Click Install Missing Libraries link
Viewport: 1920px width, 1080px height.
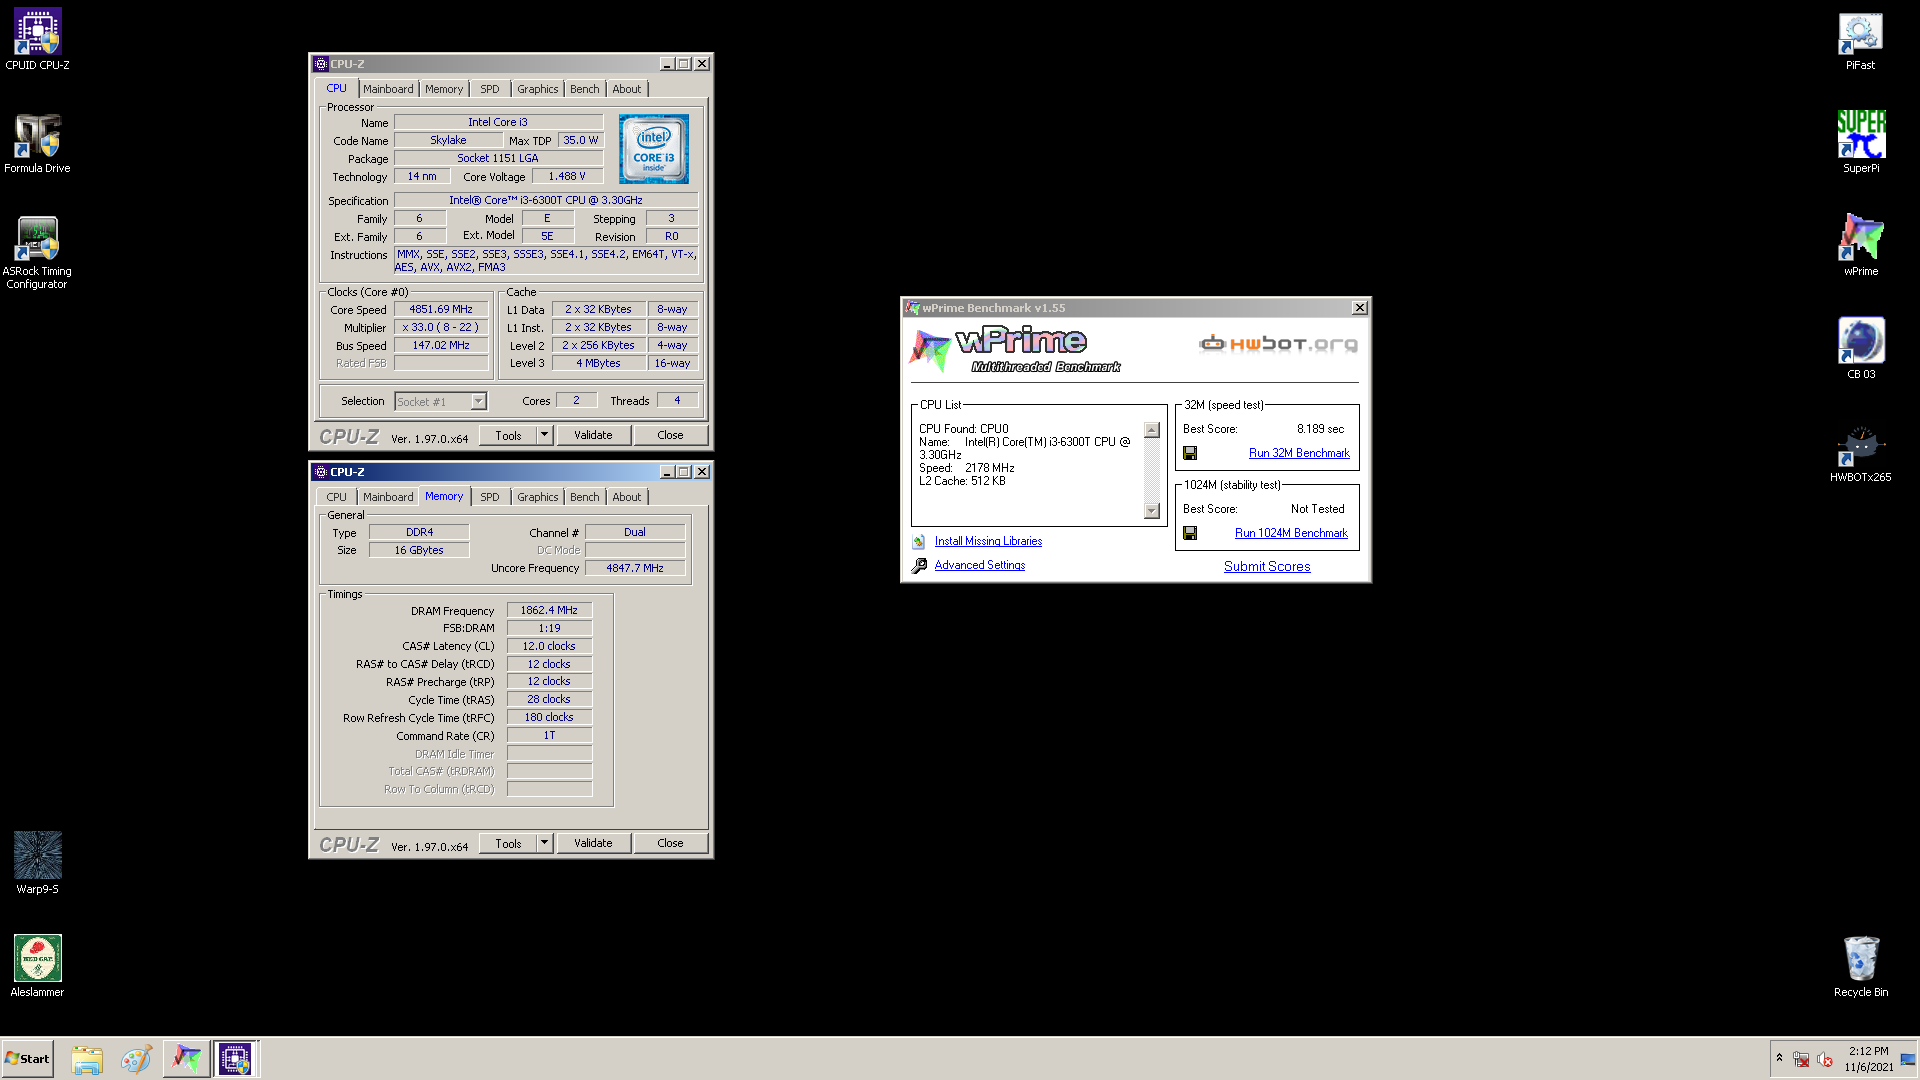click(988, 541)
